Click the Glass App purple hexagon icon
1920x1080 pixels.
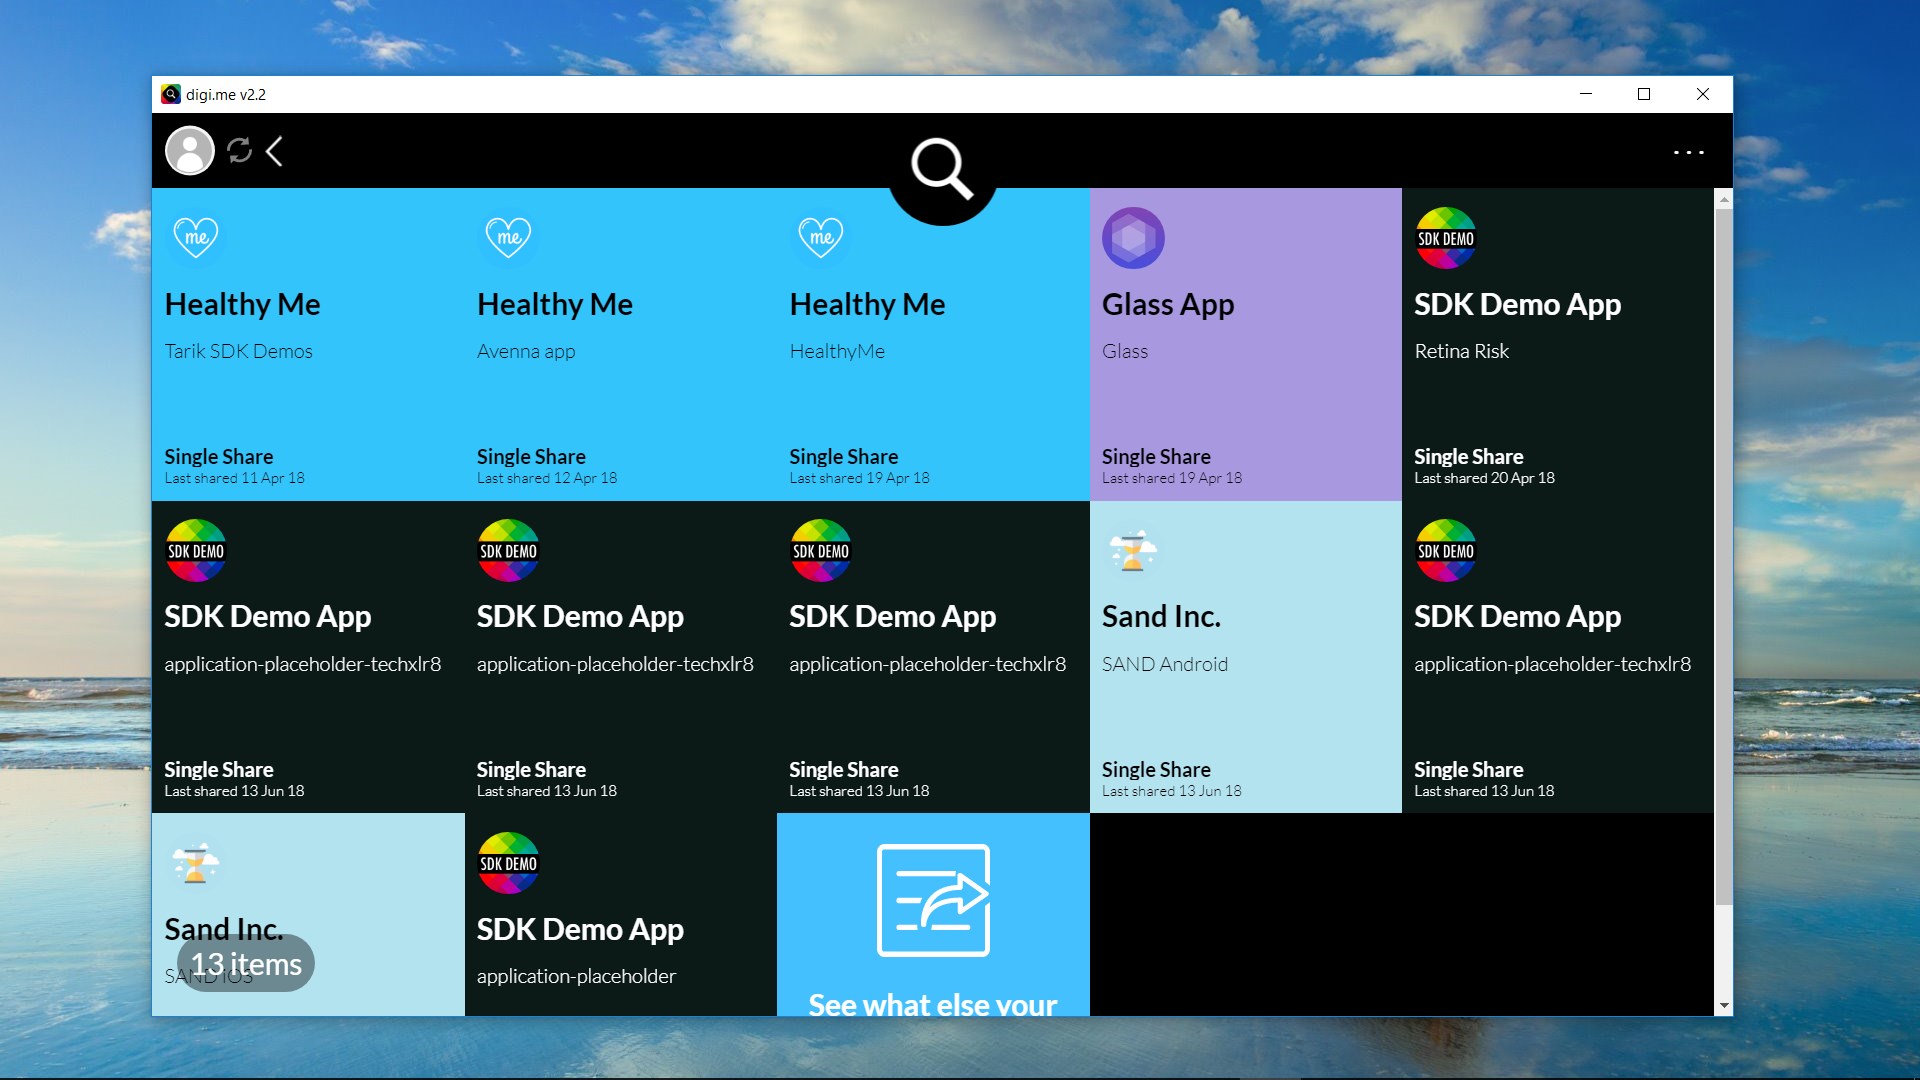click(x=1133, y=238)
